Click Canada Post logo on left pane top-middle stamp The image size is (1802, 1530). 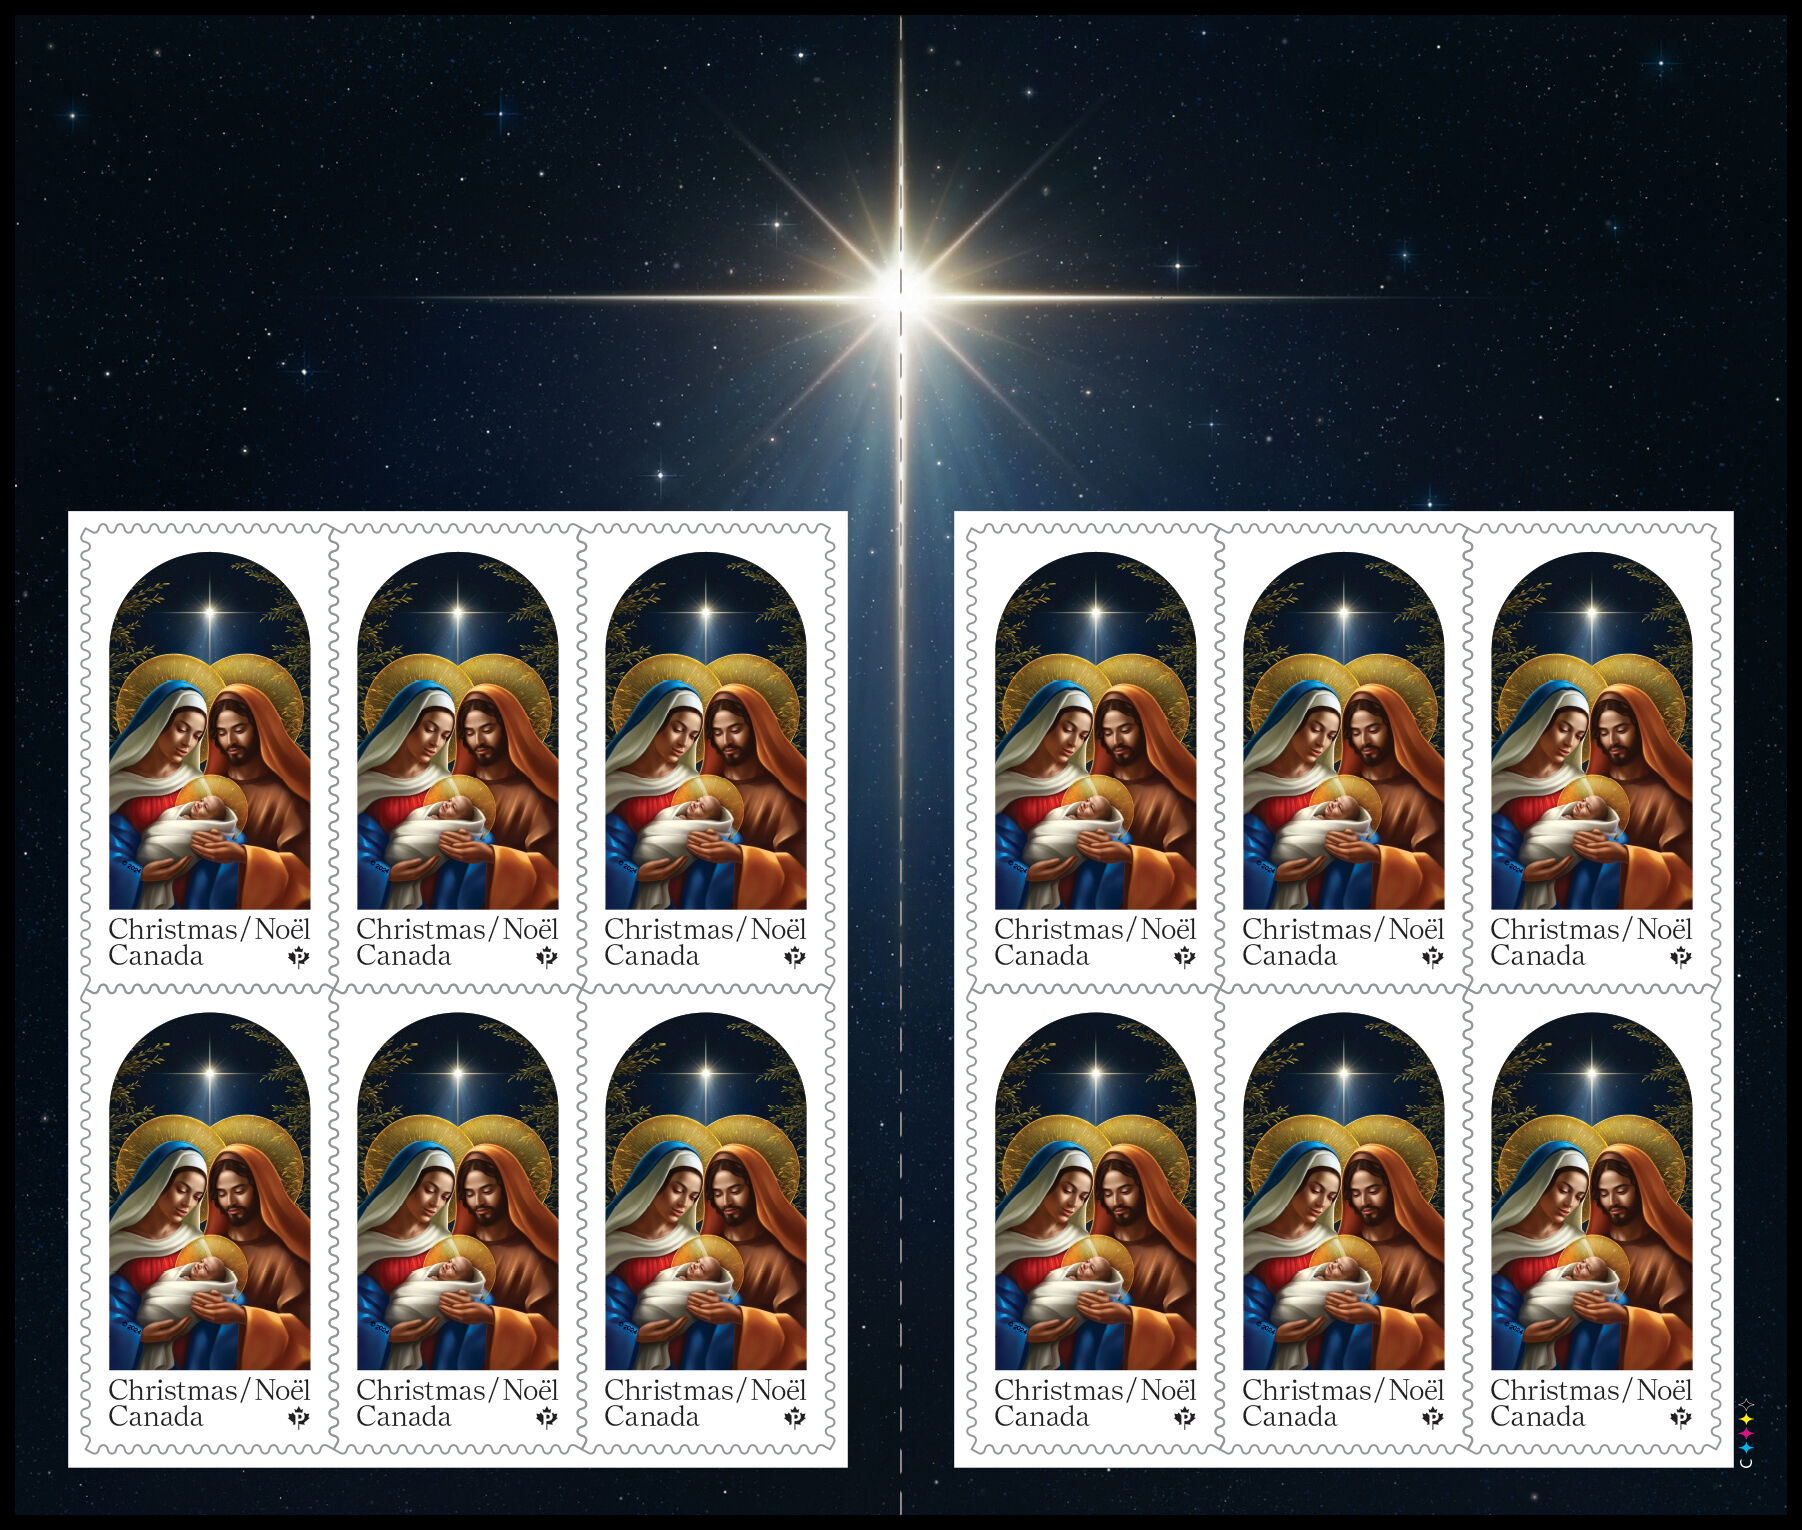547,957
